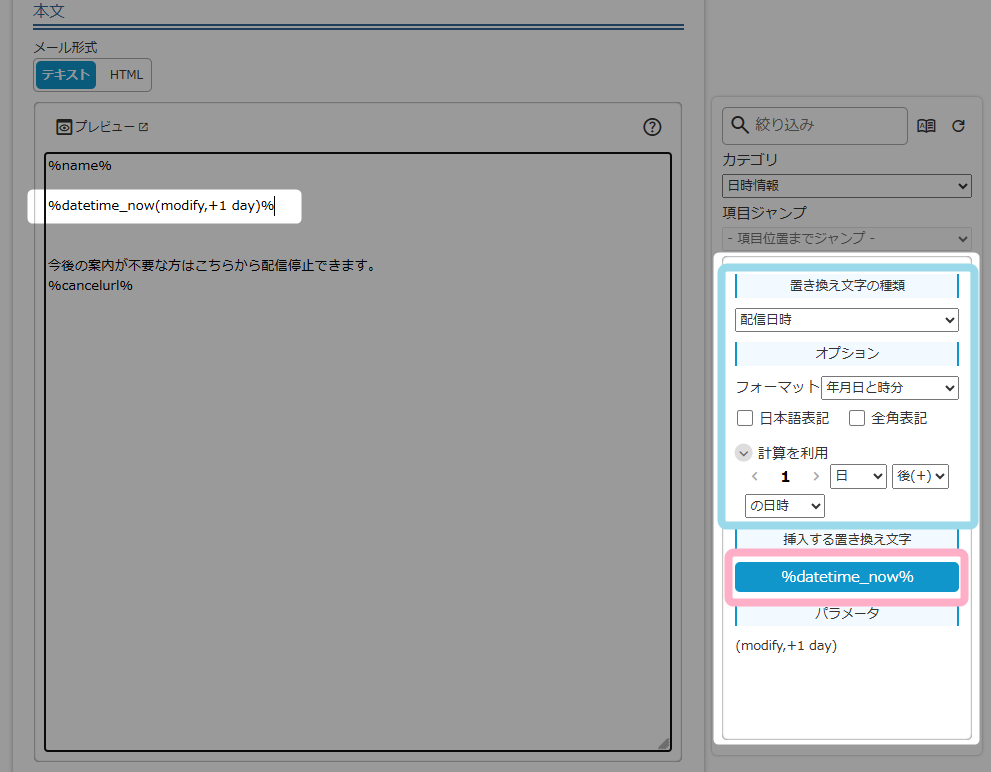991x772 pixels.
Task: Open the 後(+) direction dropdown
Action: coord(920,477)
